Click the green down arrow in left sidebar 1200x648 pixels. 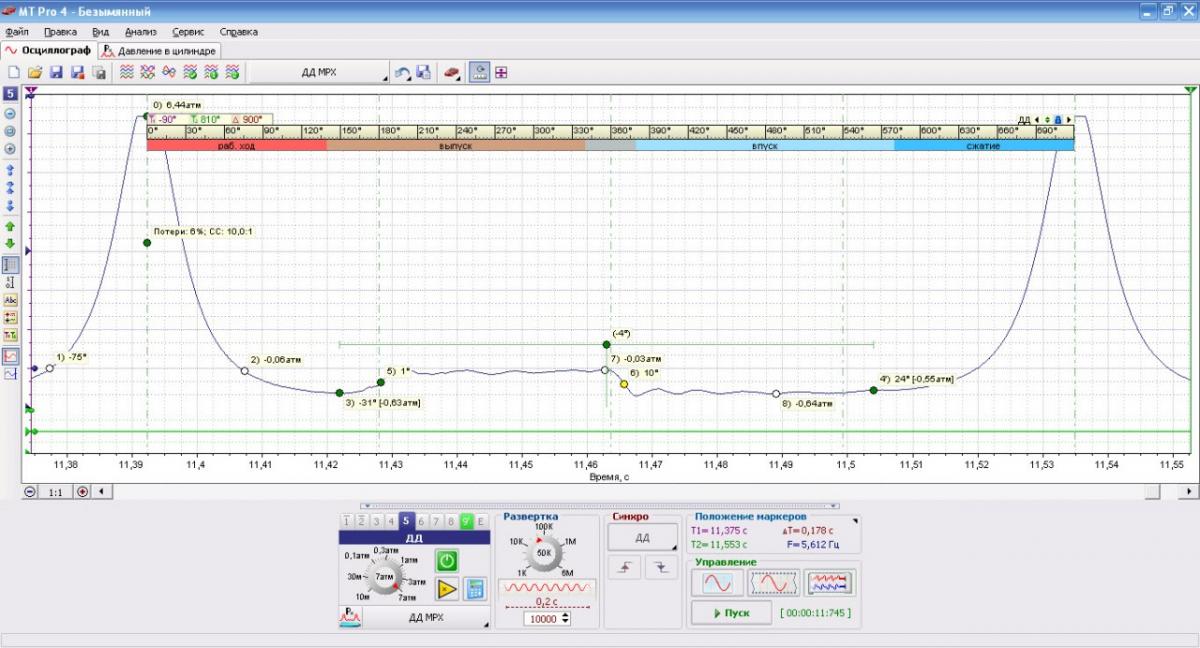(x=10, y=243)
